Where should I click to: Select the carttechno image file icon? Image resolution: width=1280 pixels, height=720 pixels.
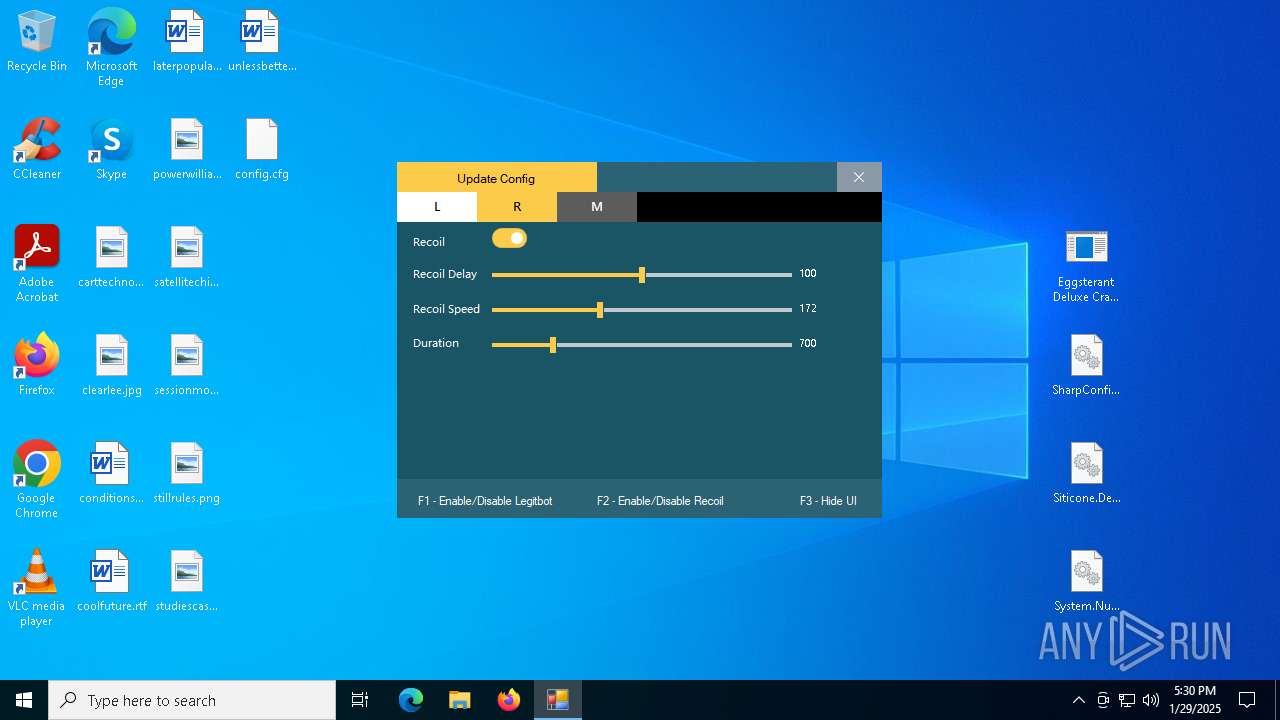click(x=111, y=258)
